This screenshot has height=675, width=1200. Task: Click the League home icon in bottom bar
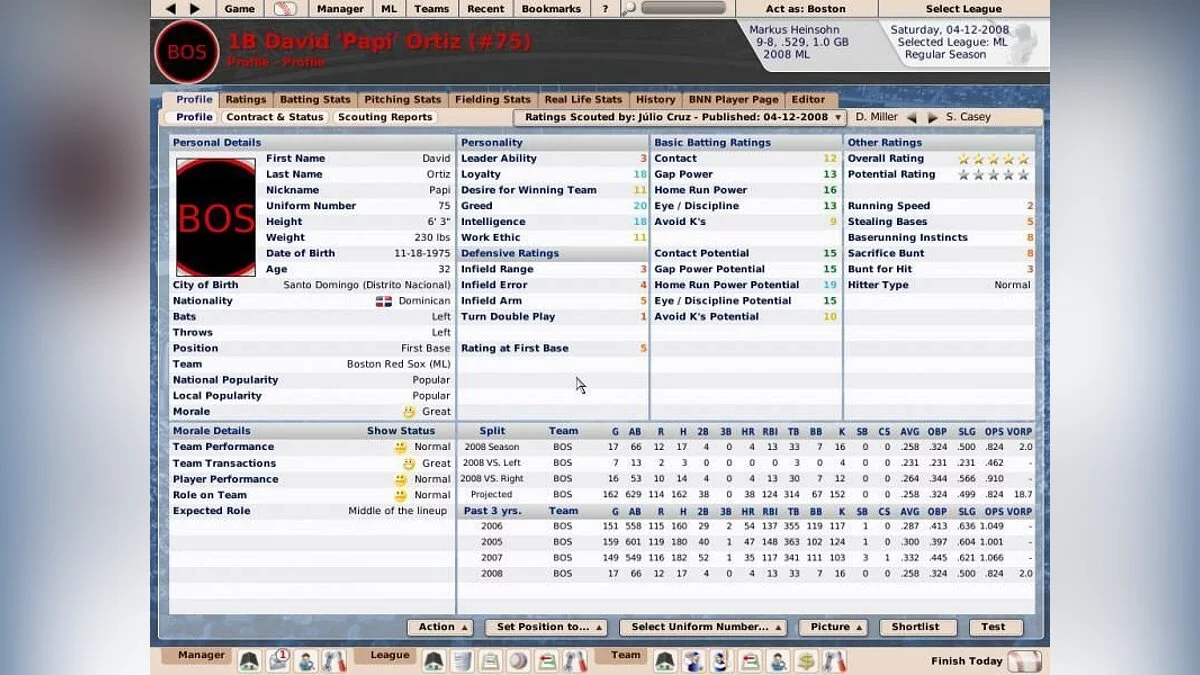(433, 661)
